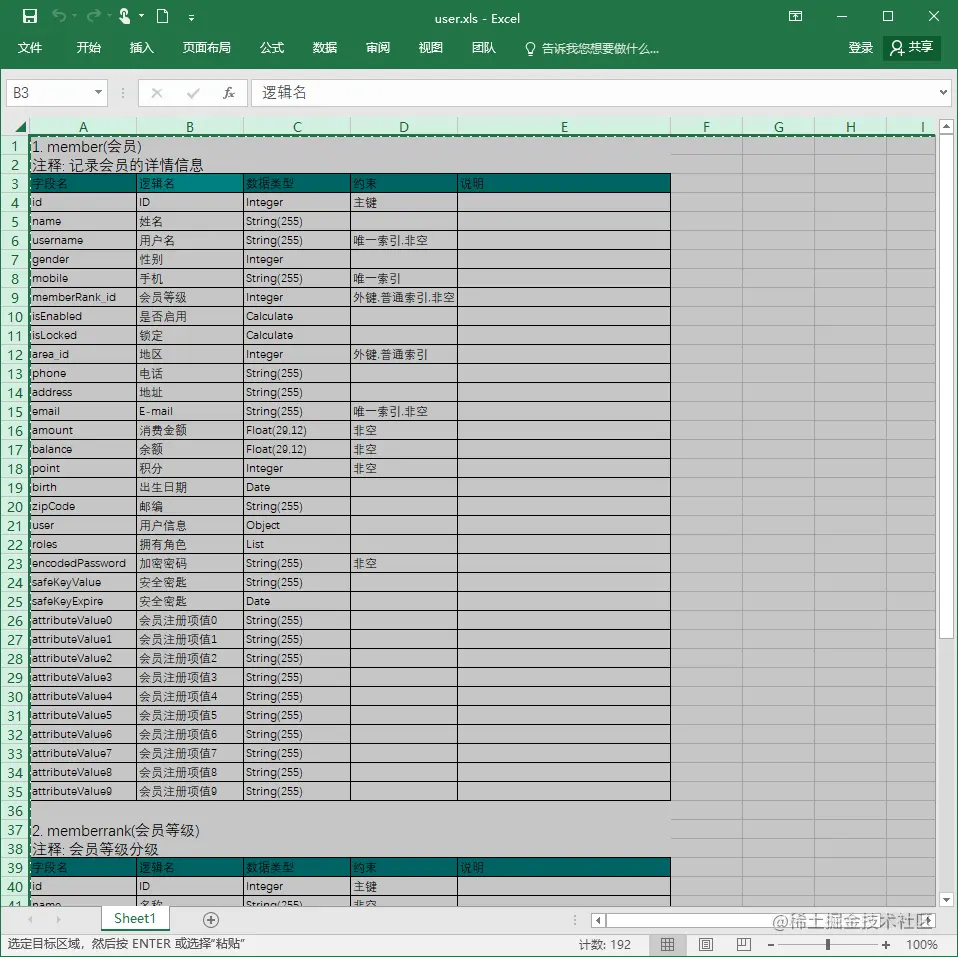Select cell with text '唯一索引.非空' in row 6
The height and width of the screenshot is (957, 958).
click(x=404, y=240)
